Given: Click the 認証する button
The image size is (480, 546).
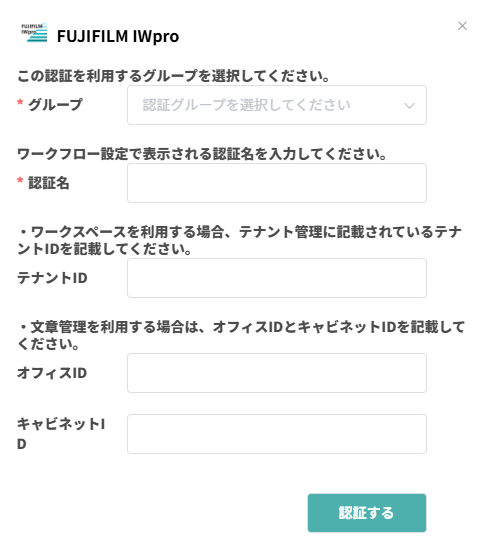Looking at the screenshot, I should tap(367, 513).
